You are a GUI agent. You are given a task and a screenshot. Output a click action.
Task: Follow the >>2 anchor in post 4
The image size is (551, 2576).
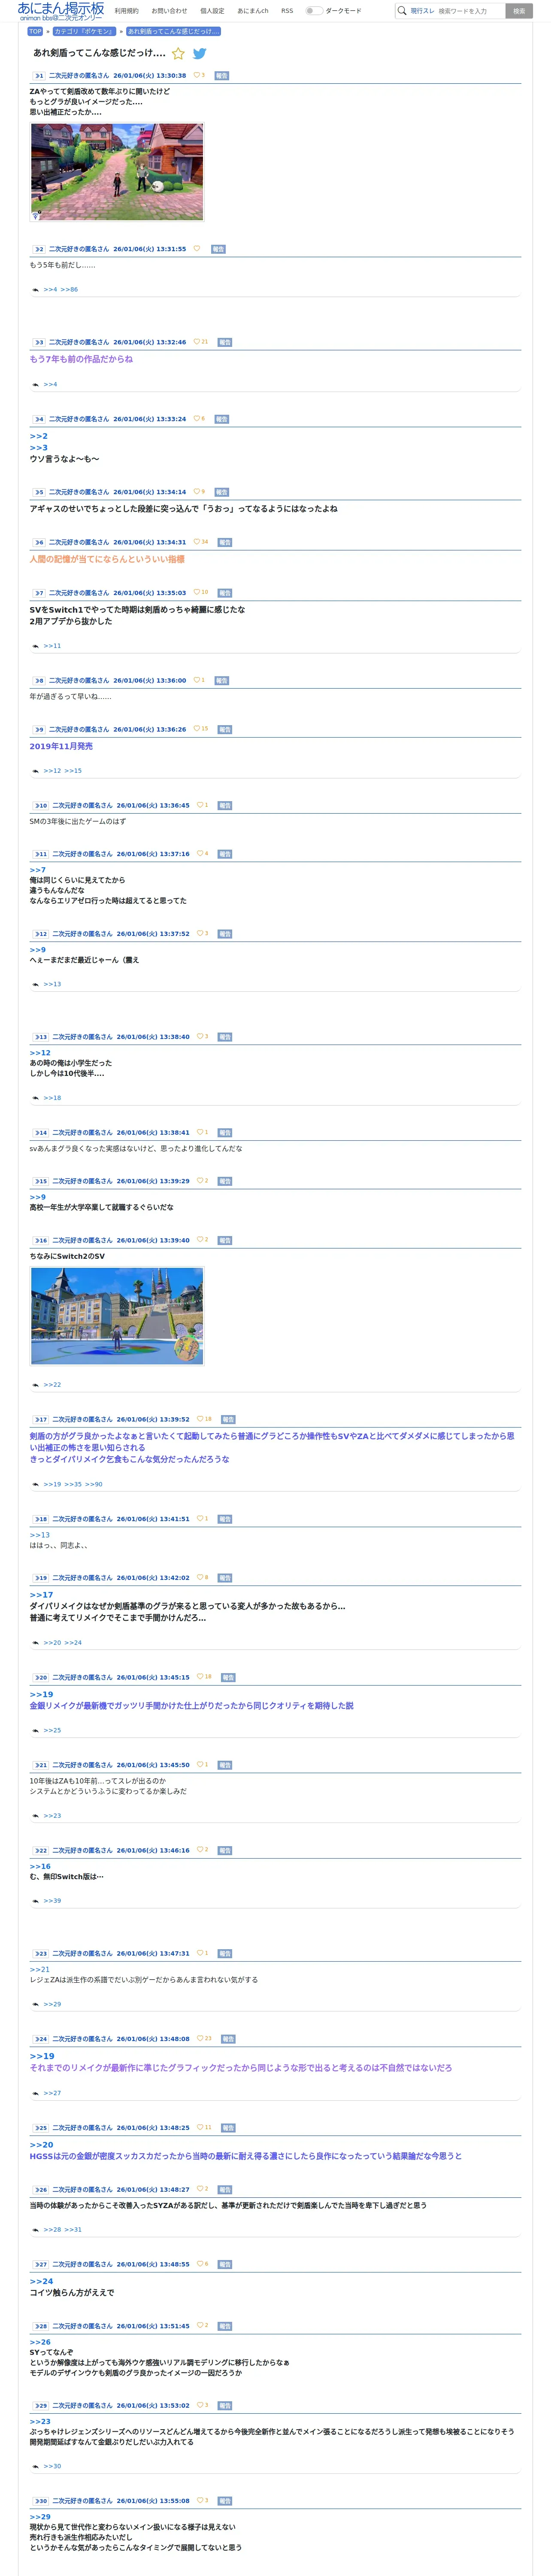38,436
